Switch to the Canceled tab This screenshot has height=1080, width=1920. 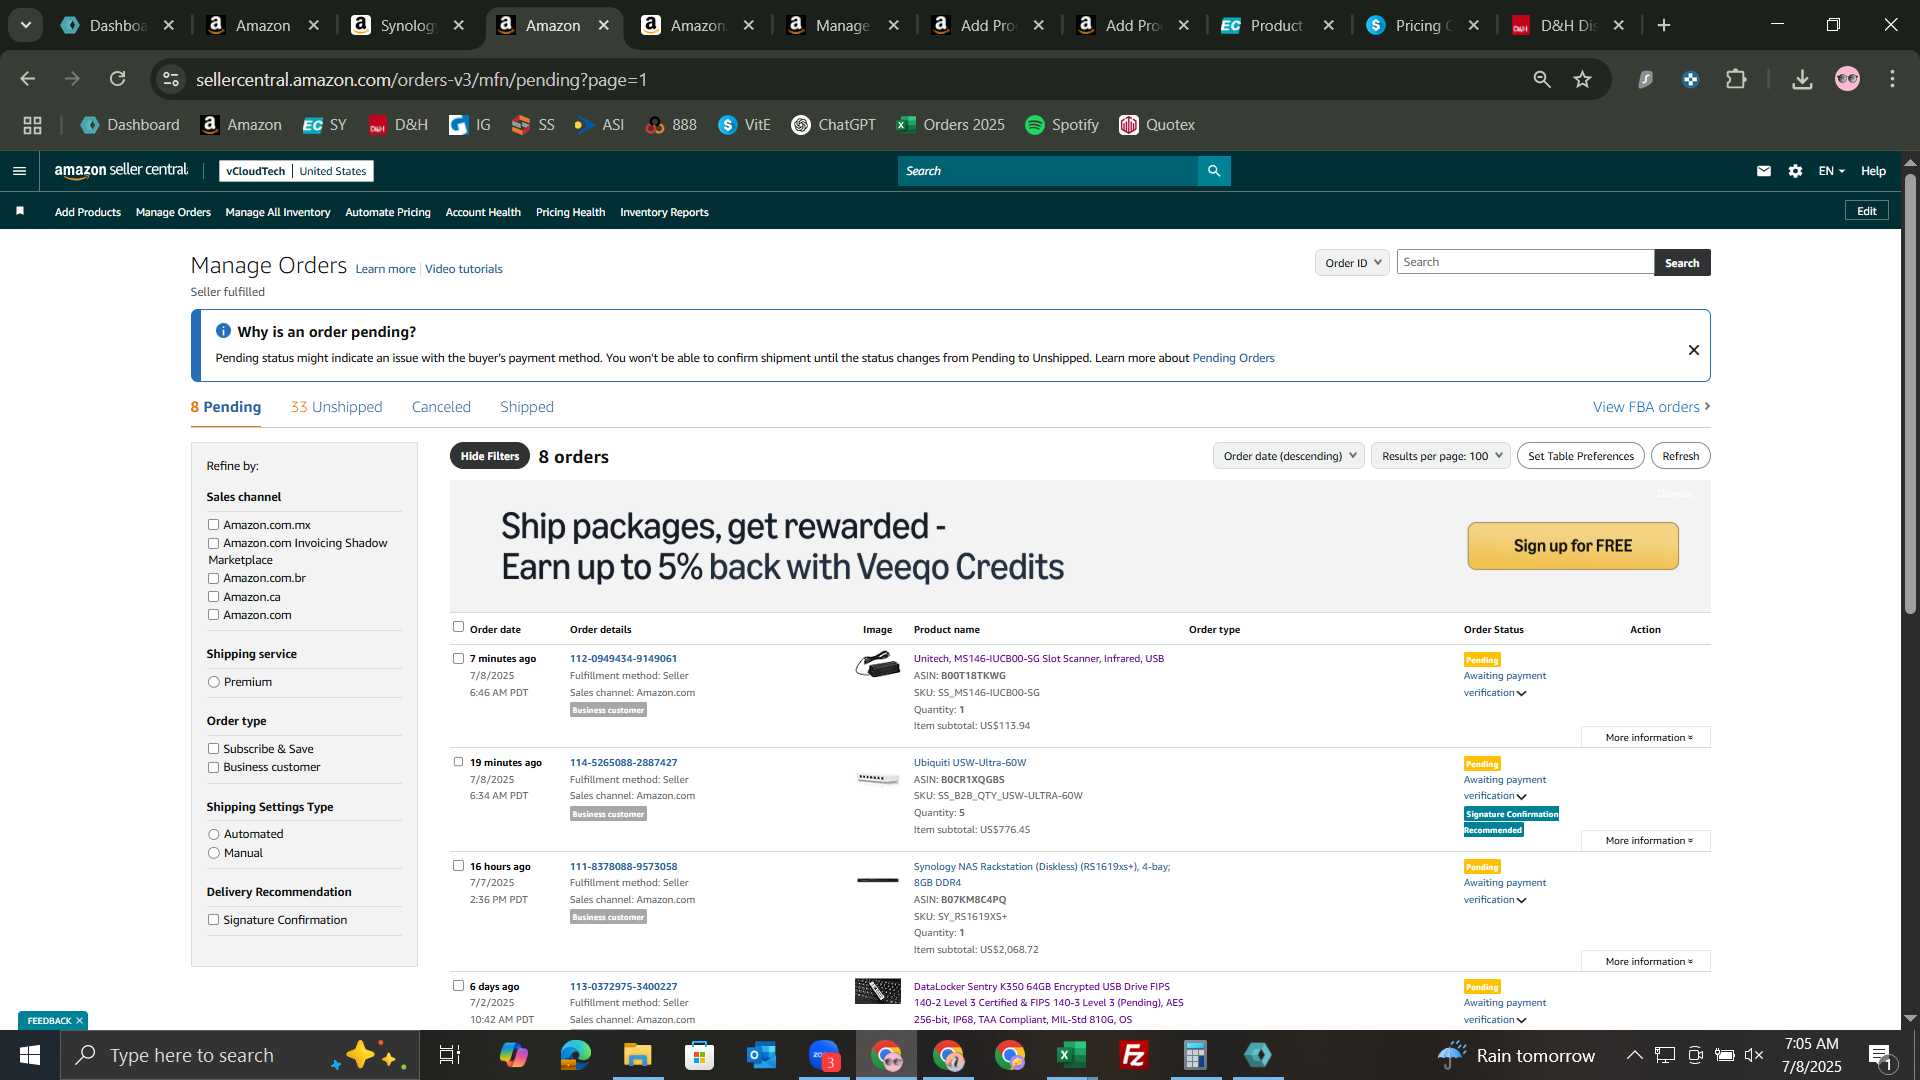click(x=441, y=407)
